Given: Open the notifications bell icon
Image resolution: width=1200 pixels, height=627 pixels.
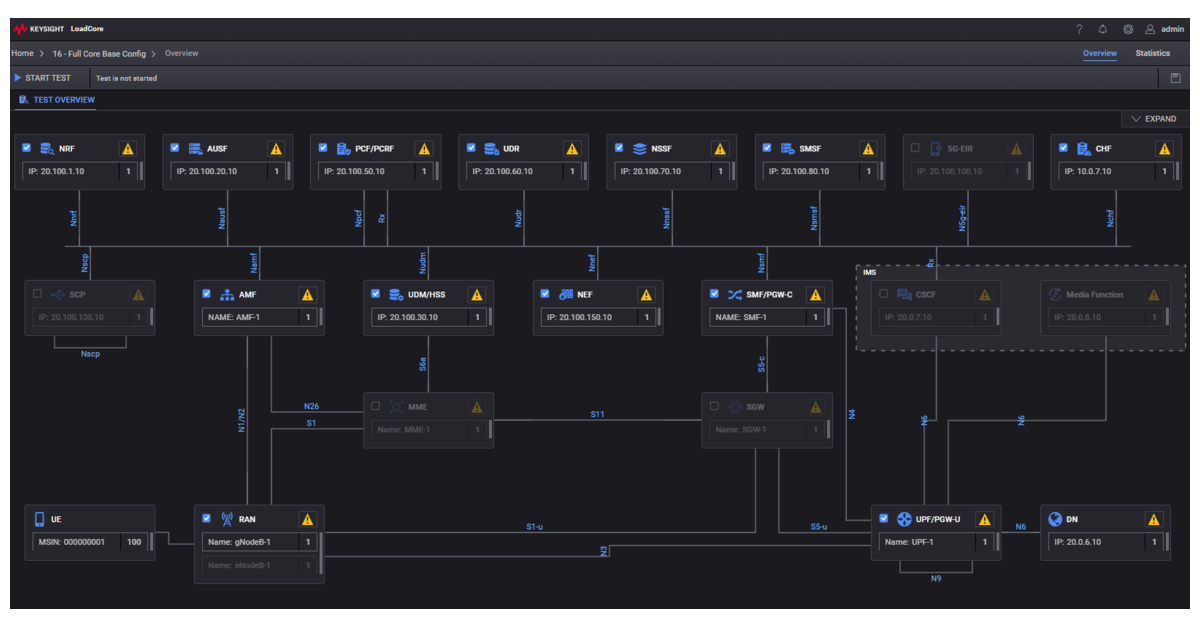Looking at the screenshot, I should [1105, 29].
